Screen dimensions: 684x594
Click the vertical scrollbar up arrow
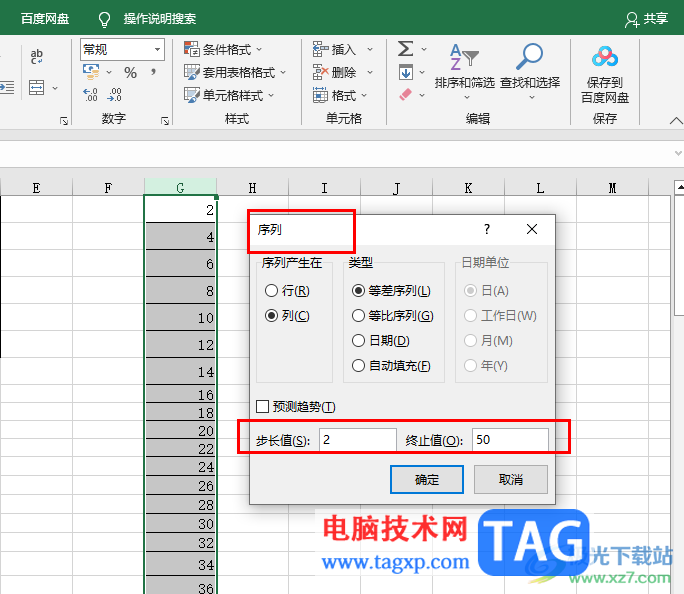[x=679, y=188]
